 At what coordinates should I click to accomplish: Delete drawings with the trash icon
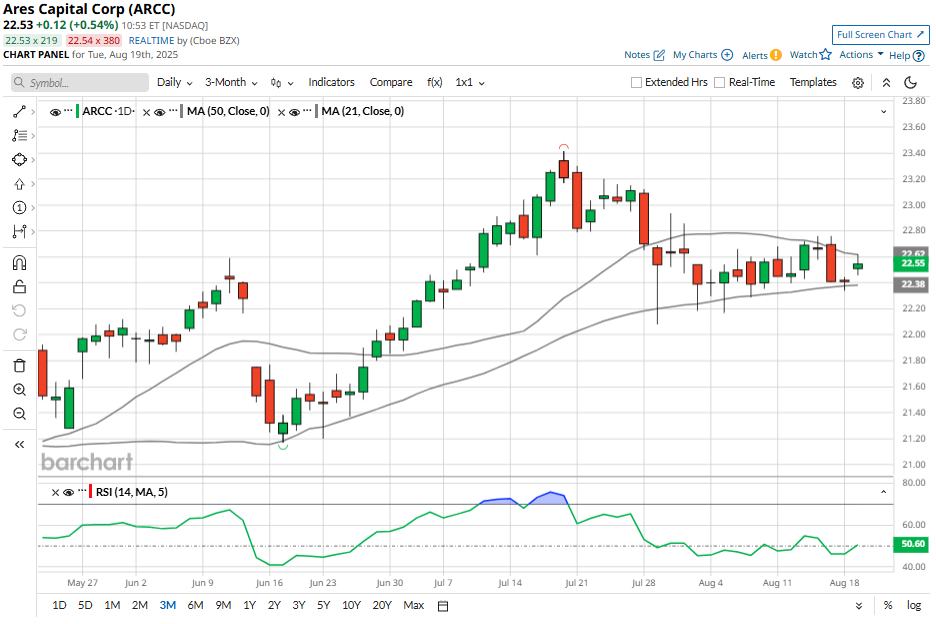[19, 365]
